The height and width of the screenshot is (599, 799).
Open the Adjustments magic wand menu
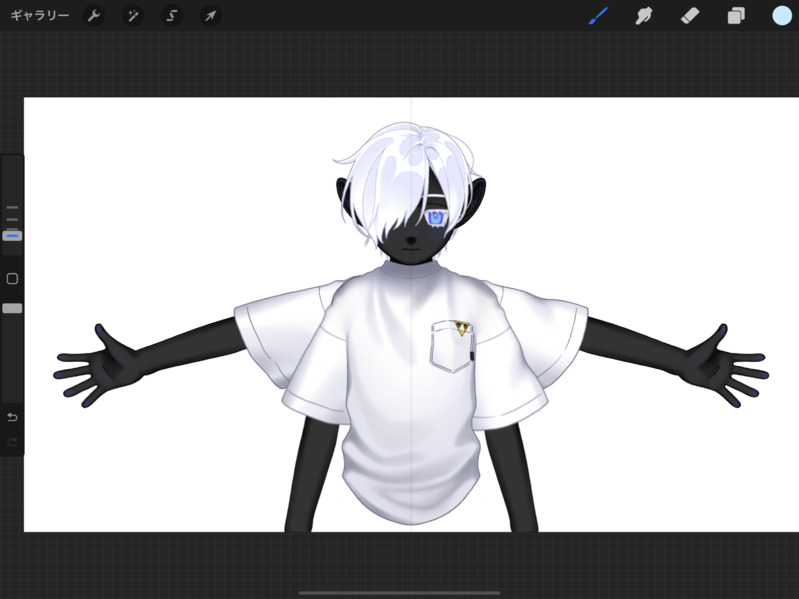point(133,16)
